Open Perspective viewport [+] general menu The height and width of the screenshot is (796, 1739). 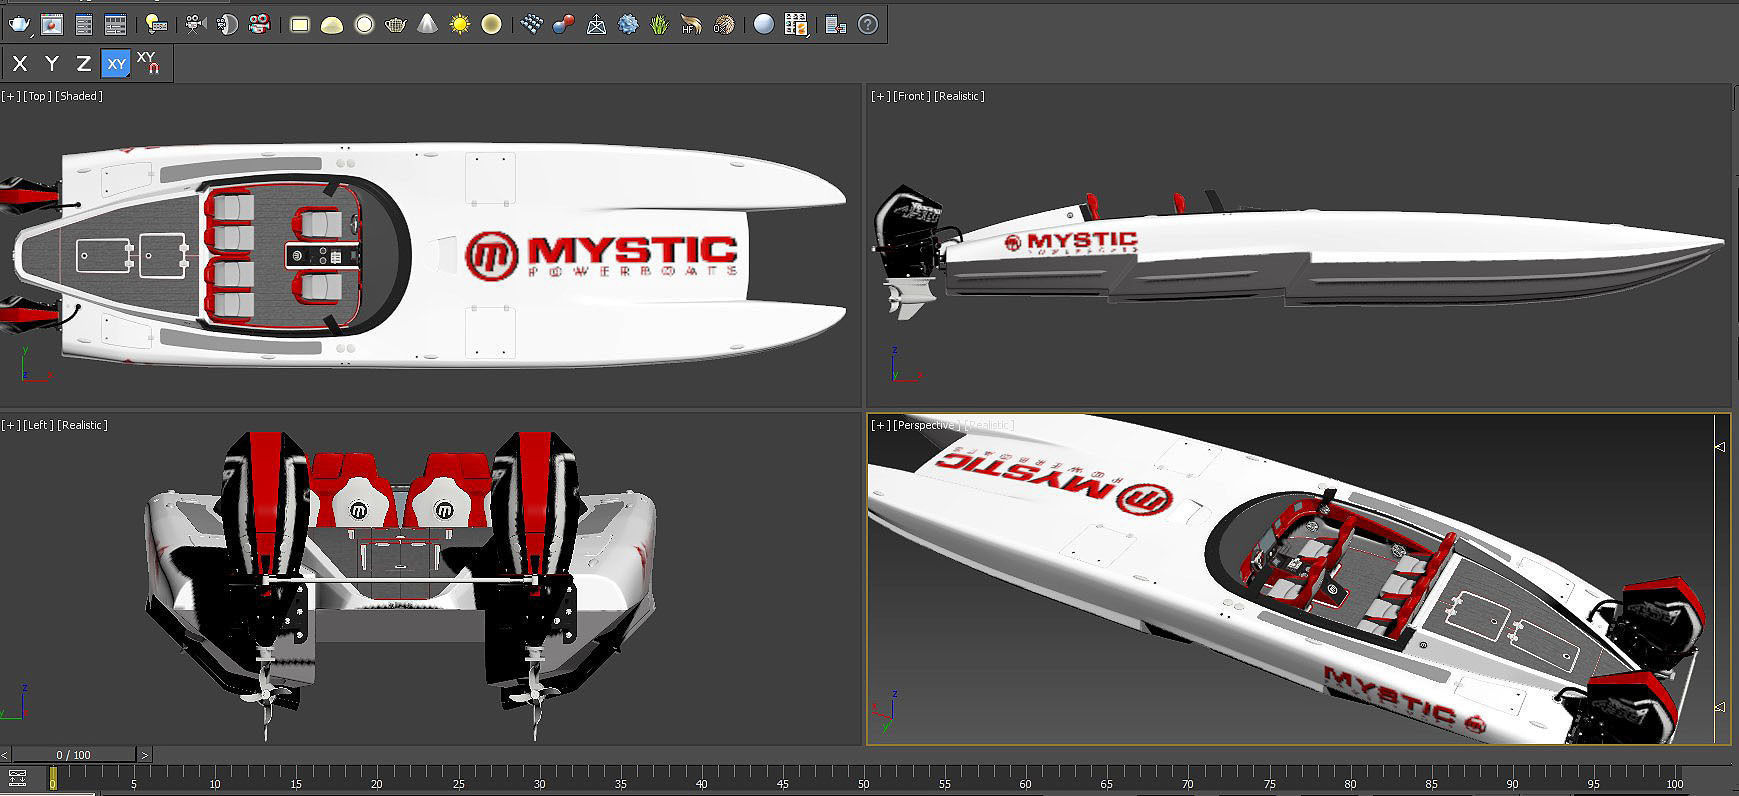pos(880,425)
